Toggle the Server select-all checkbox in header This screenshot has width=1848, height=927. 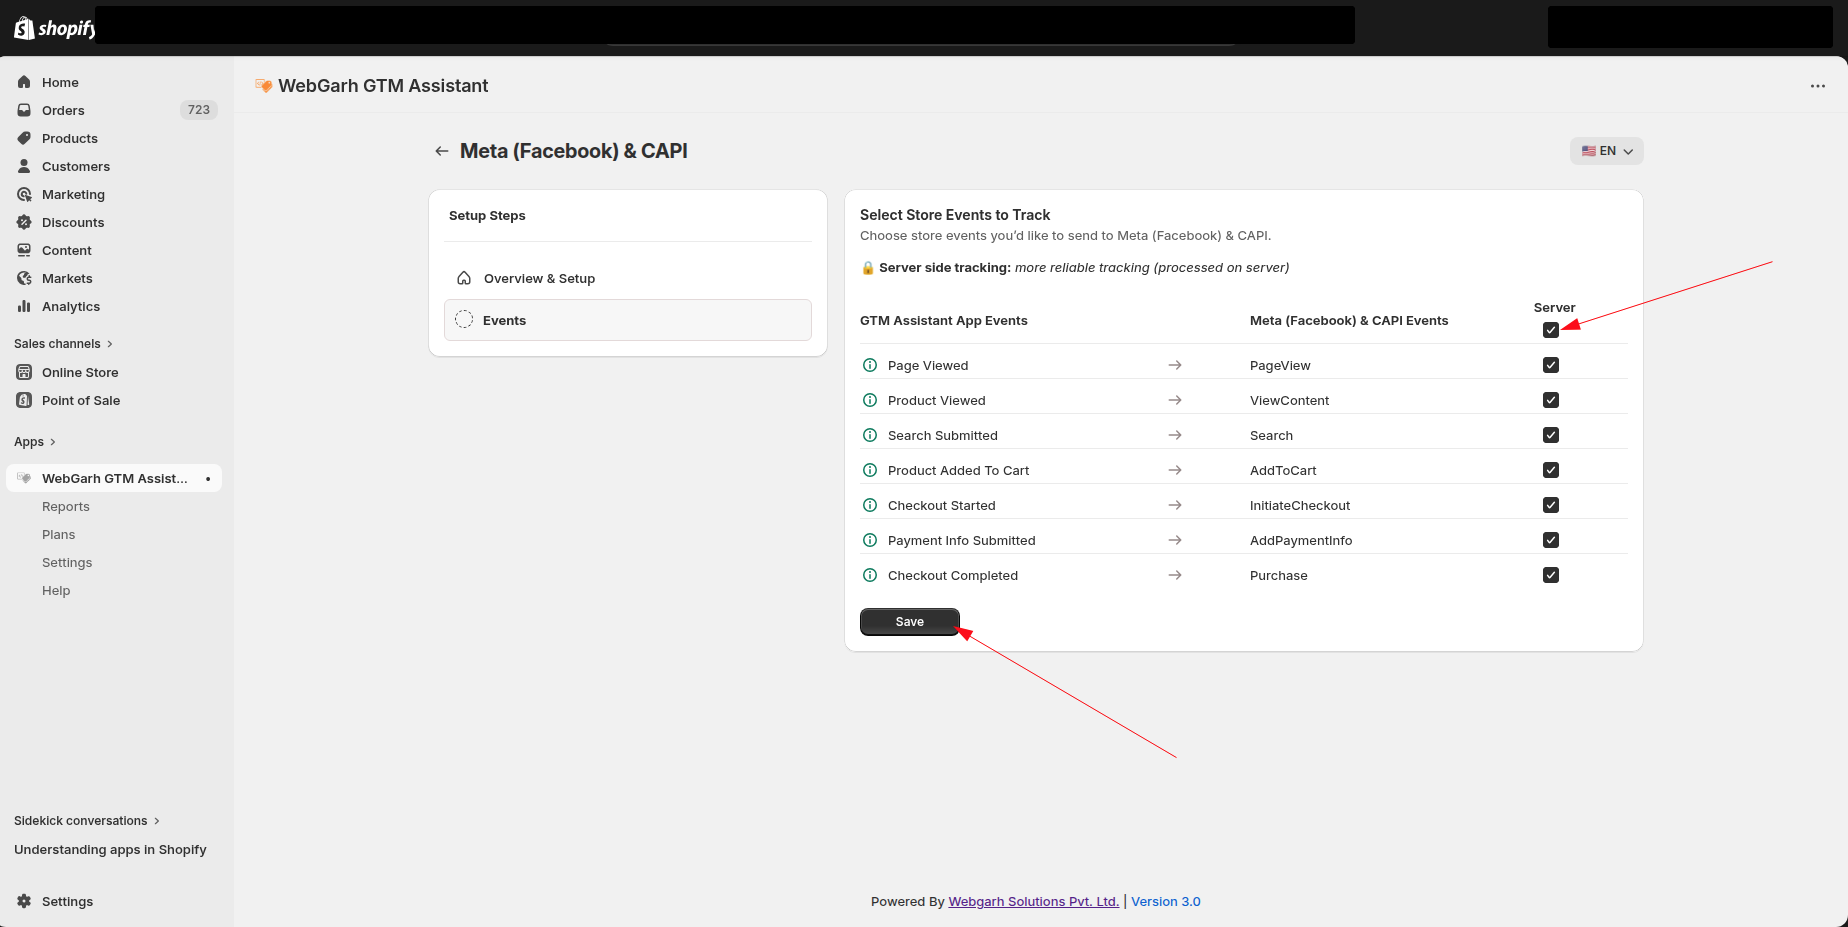point(1551,330)
